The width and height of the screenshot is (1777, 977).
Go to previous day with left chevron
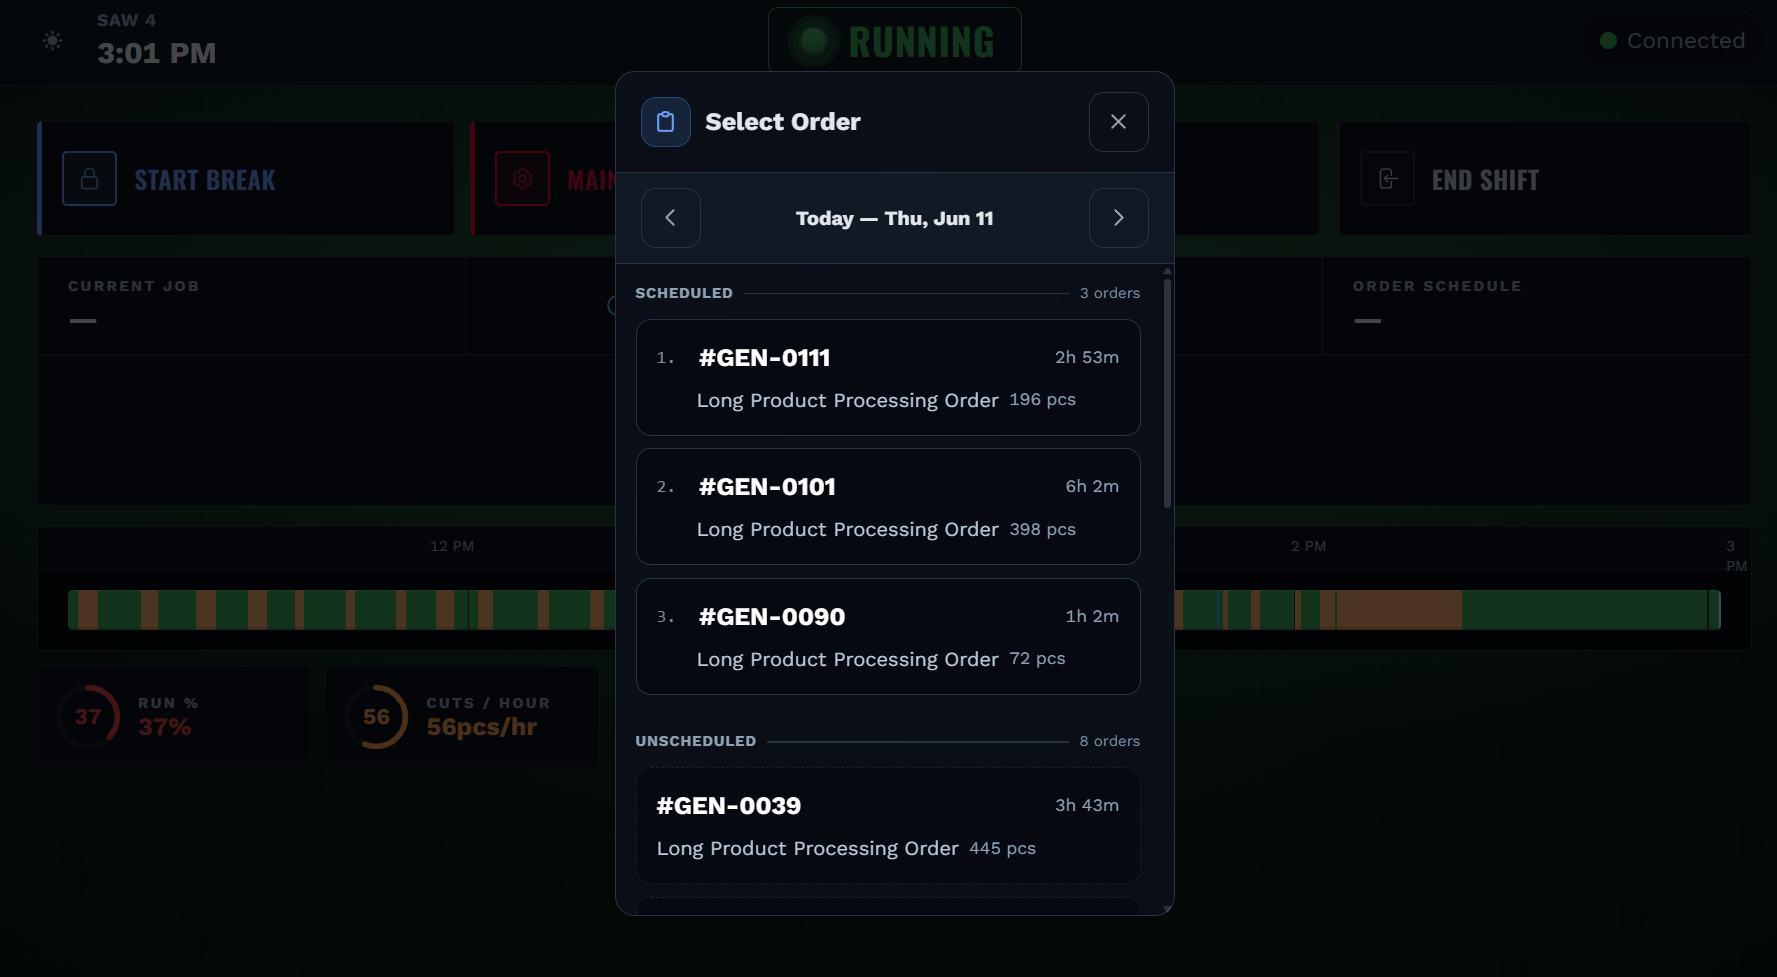point(670,218)
